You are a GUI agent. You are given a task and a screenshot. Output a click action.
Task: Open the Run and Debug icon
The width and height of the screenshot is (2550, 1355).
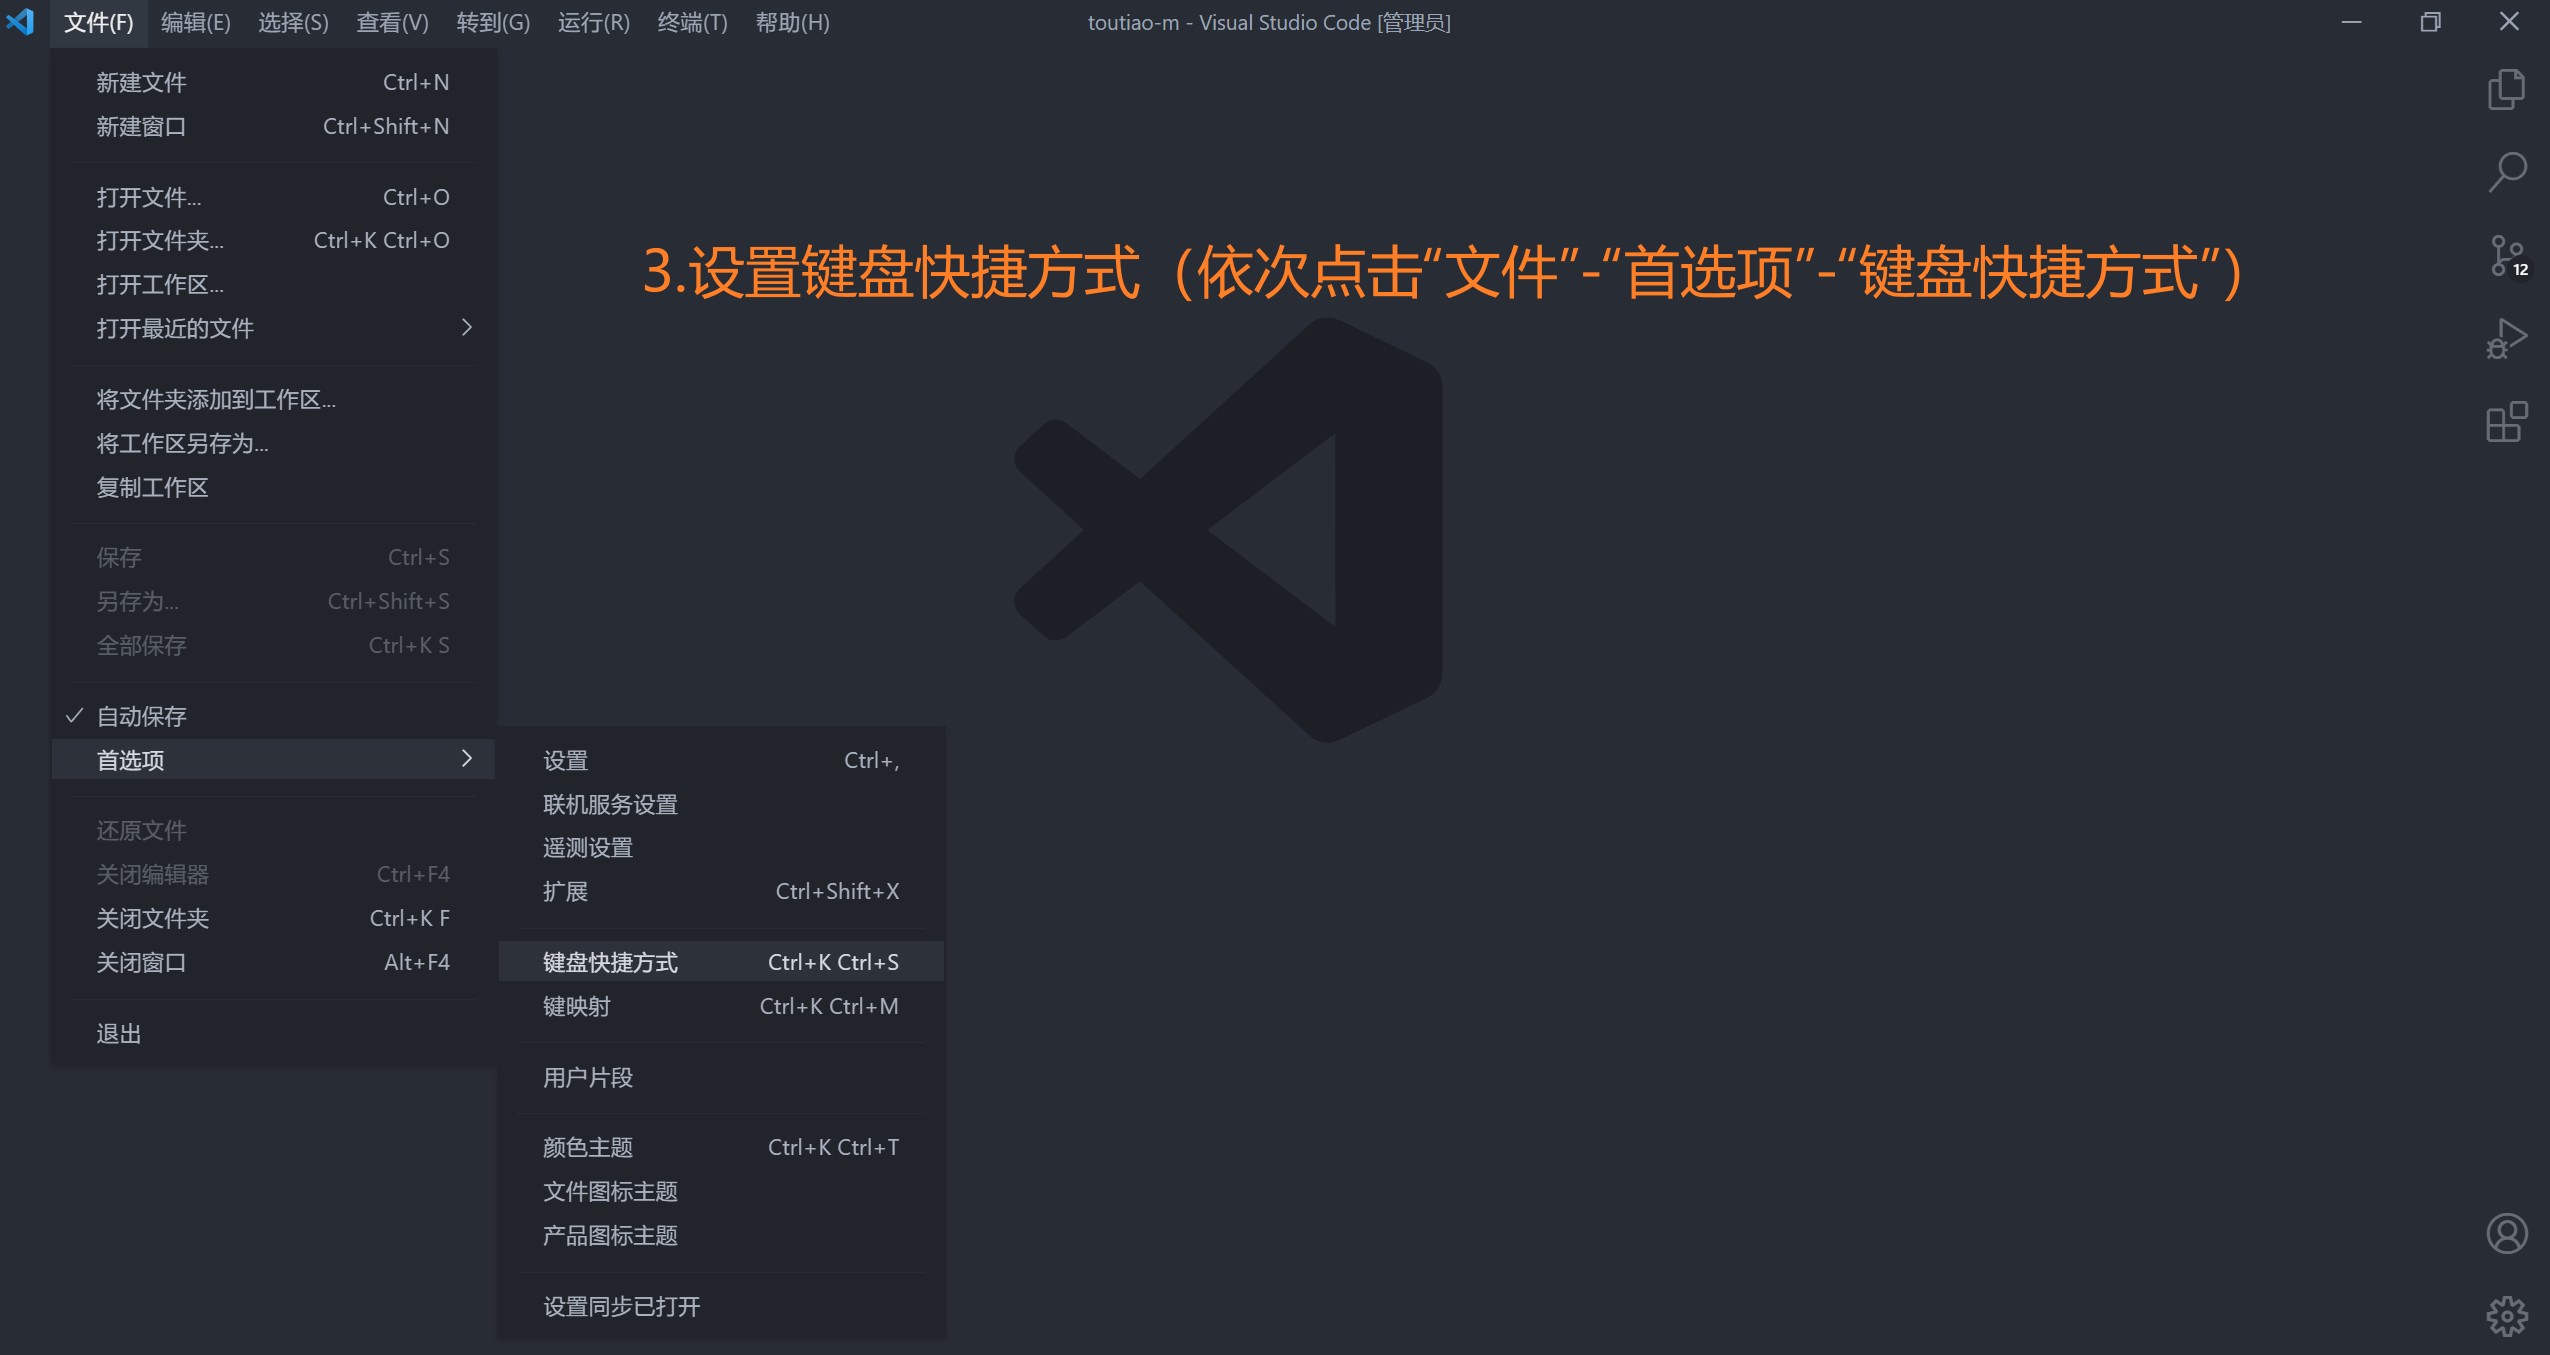point(2506,339)
